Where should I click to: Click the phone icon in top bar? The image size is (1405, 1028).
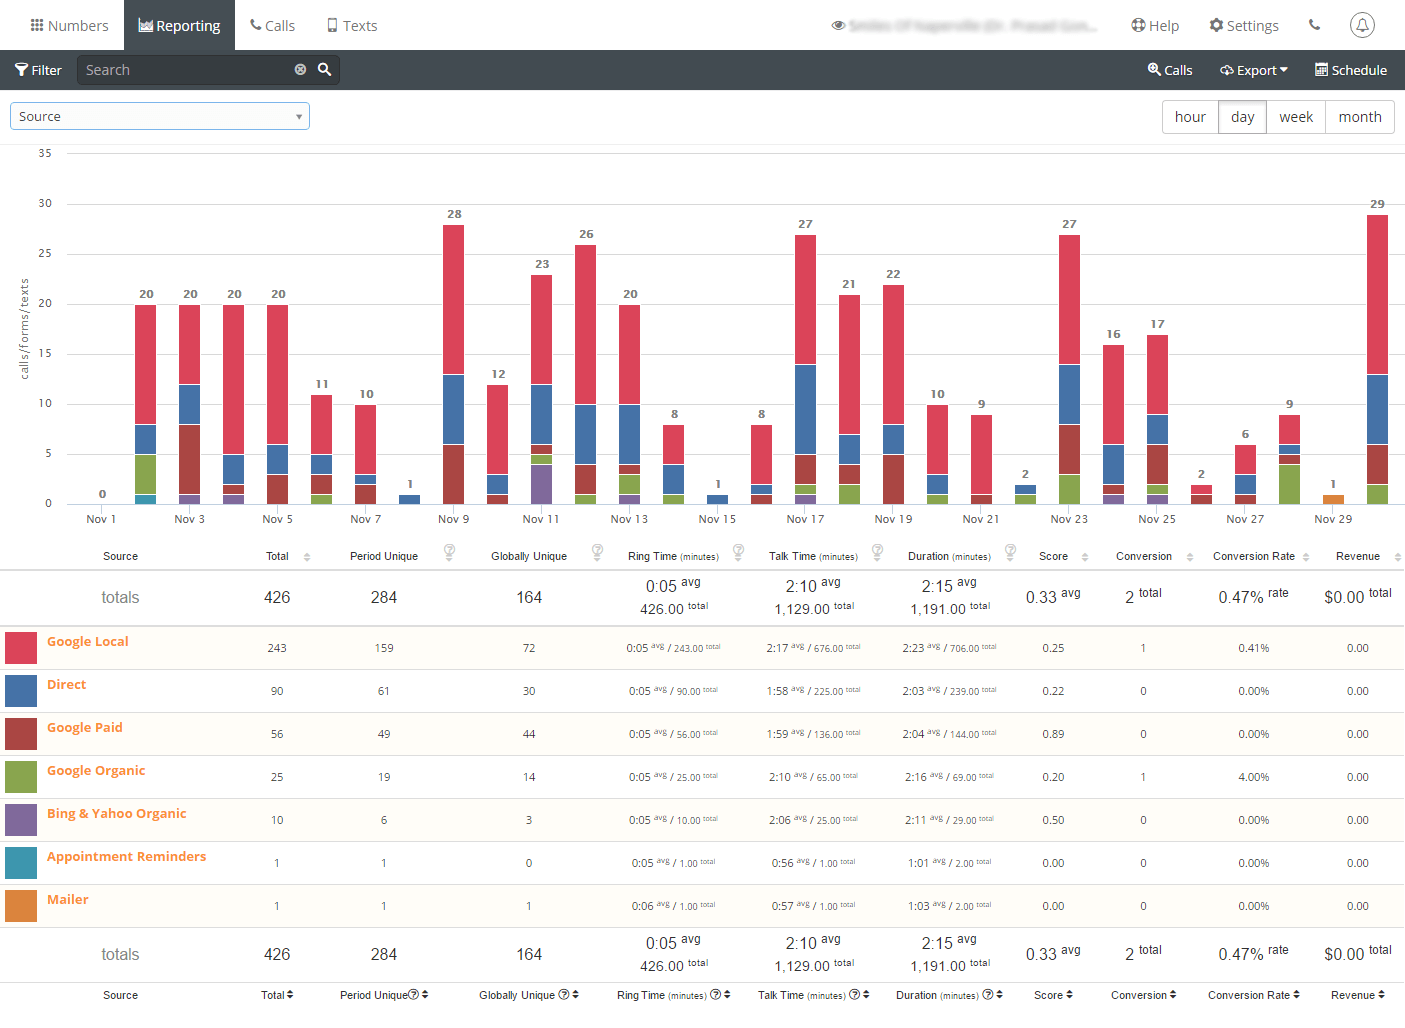(1314, 25)
